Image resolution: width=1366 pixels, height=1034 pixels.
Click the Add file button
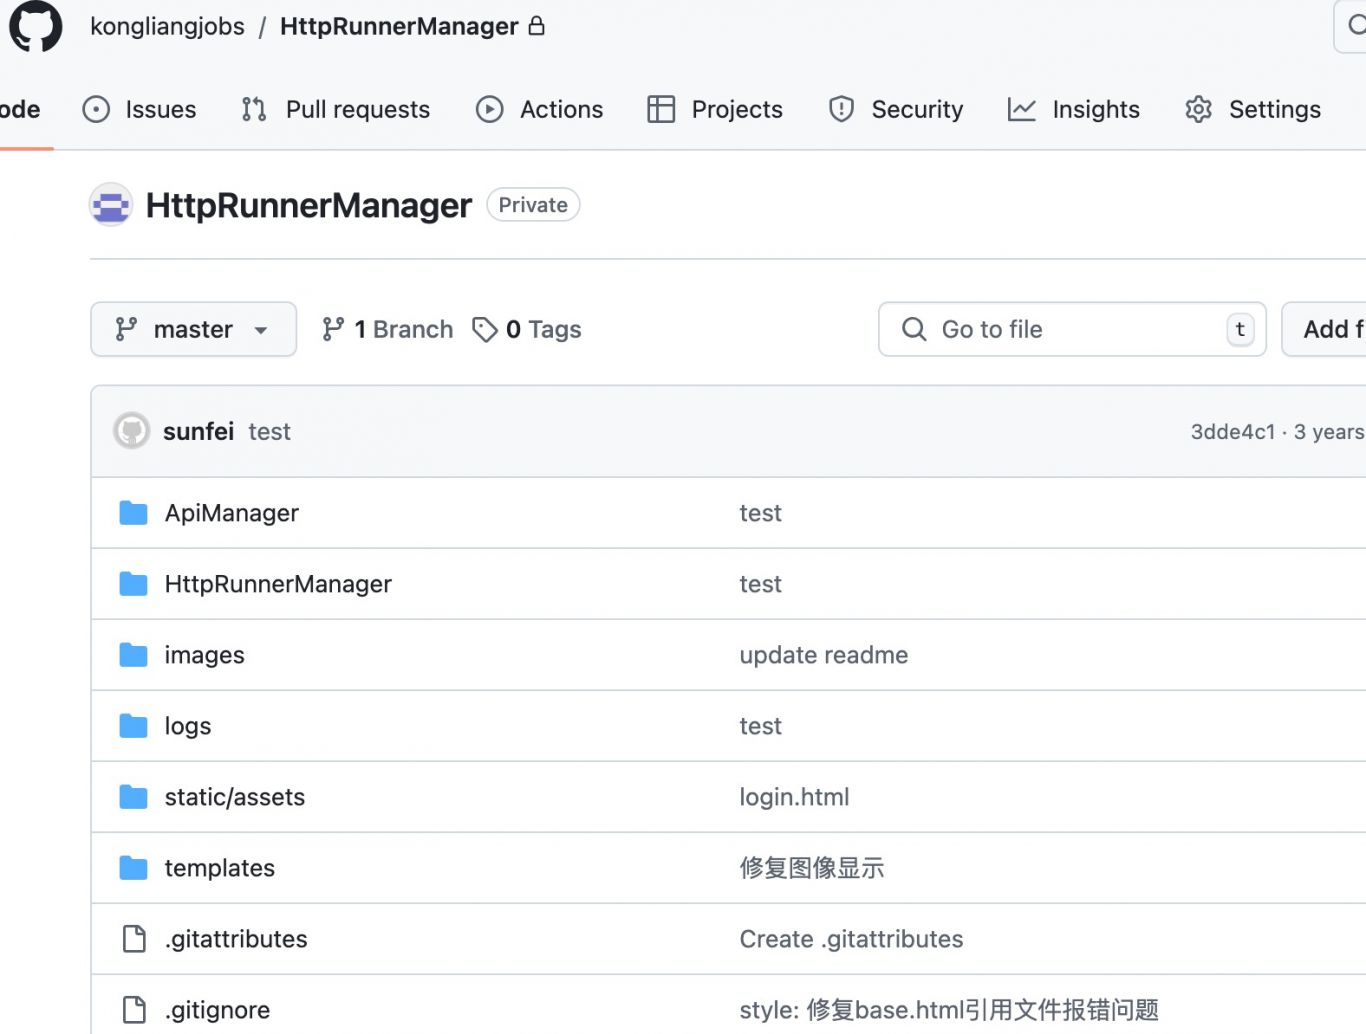pos(1324,329)
